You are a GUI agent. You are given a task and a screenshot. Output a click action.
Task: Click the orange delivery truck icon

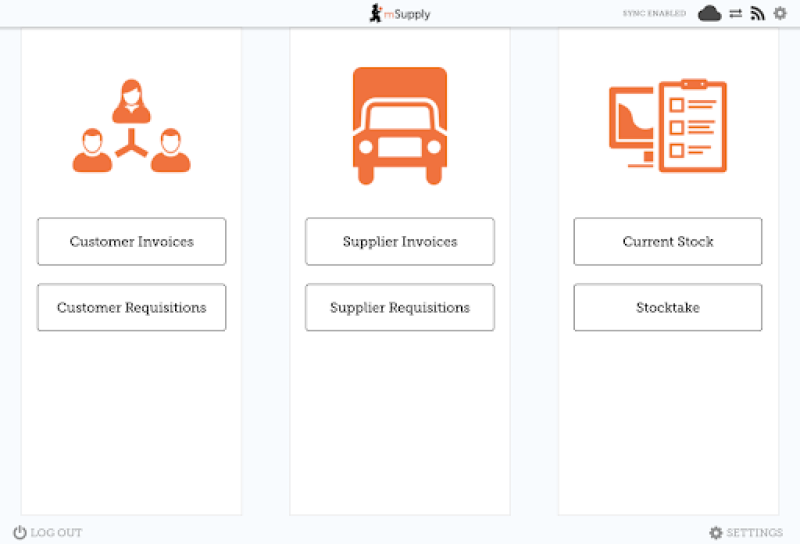[x=400, y=126]
